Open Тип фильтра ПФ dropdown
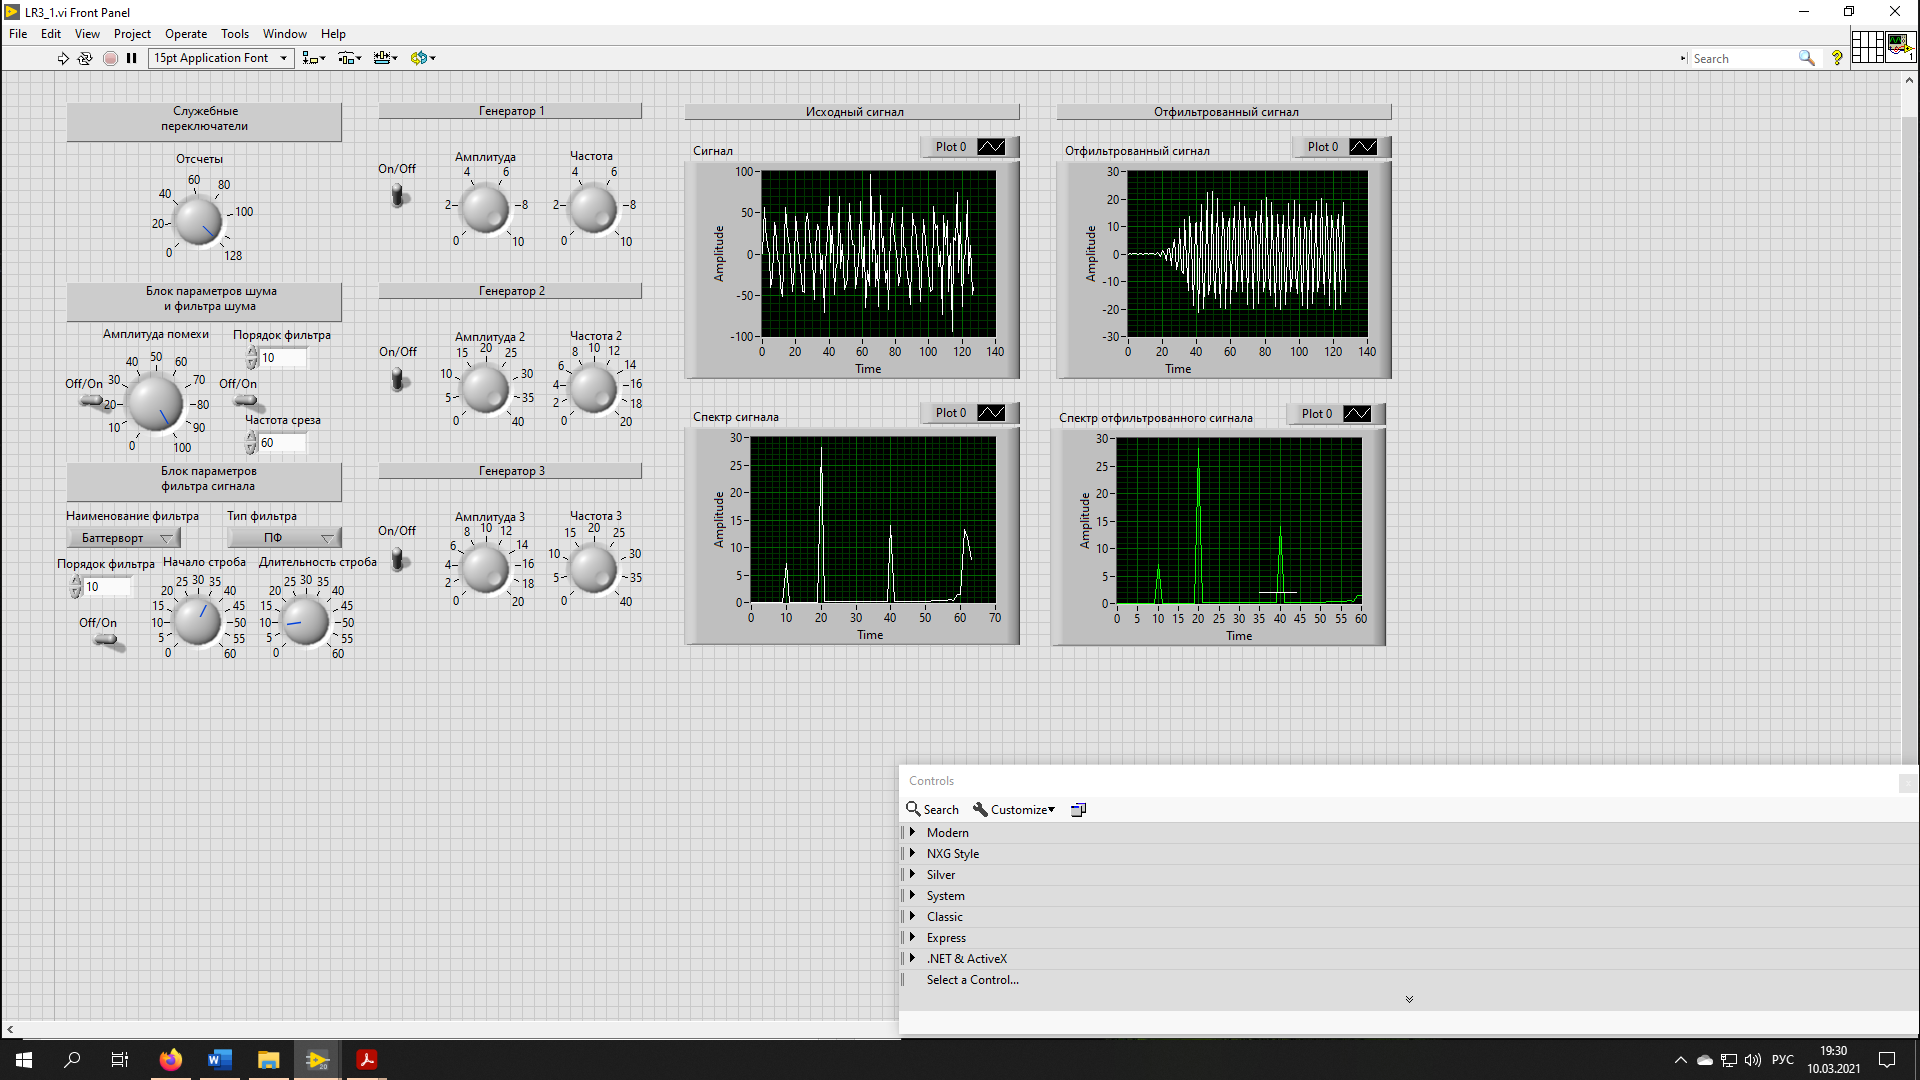The width and height of the screenshot is (1920, 1080). 284,538
